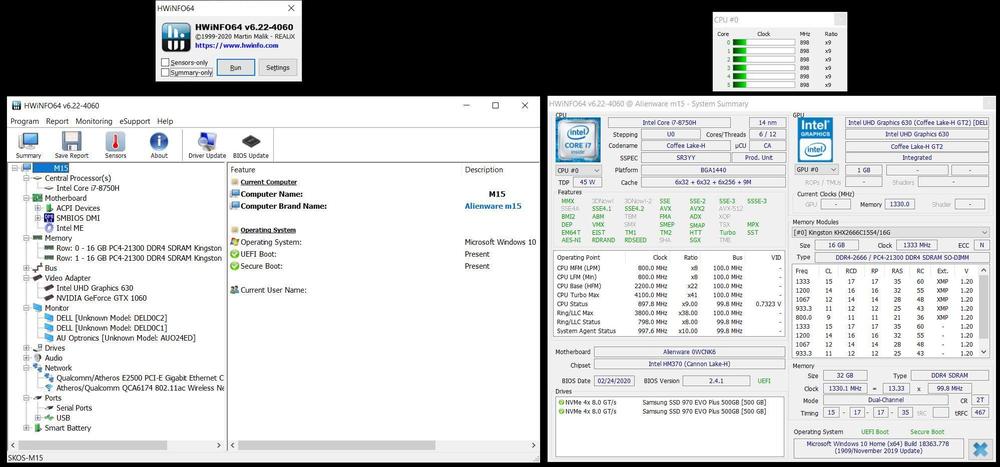Open the eSupport menu
Image resolution: width=1000 pixels, height=467 pixels.
pos(134,121)
